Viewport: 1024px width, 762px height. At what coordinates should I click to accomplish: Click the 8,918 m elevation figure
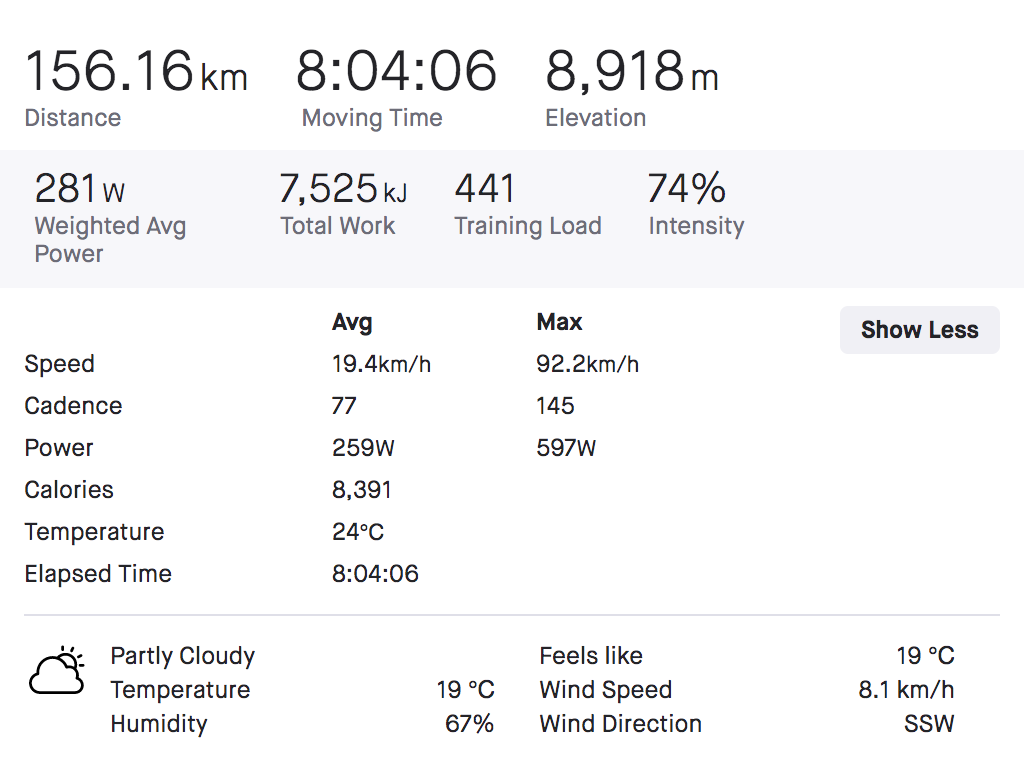coord(631,72)
